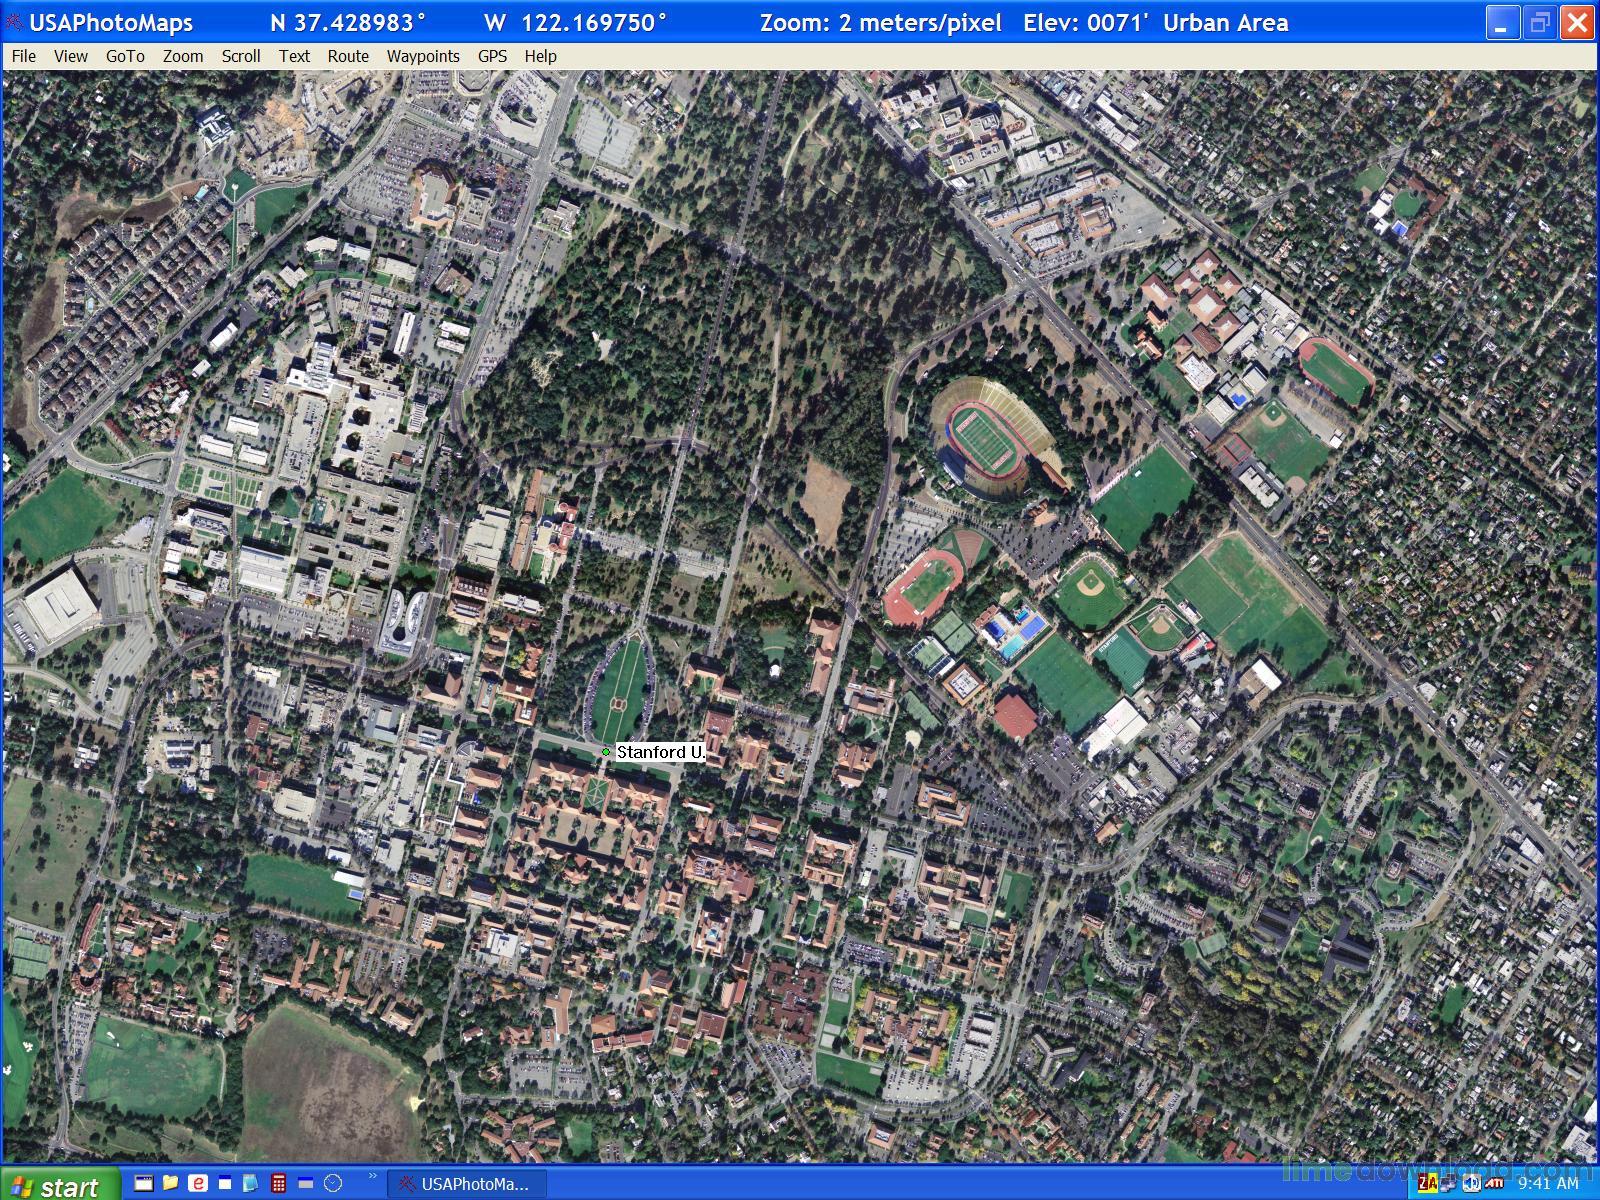Viewport: 1600px width, 1200px height.
Task: Expand the Route menu
Action: click(348, 56)
